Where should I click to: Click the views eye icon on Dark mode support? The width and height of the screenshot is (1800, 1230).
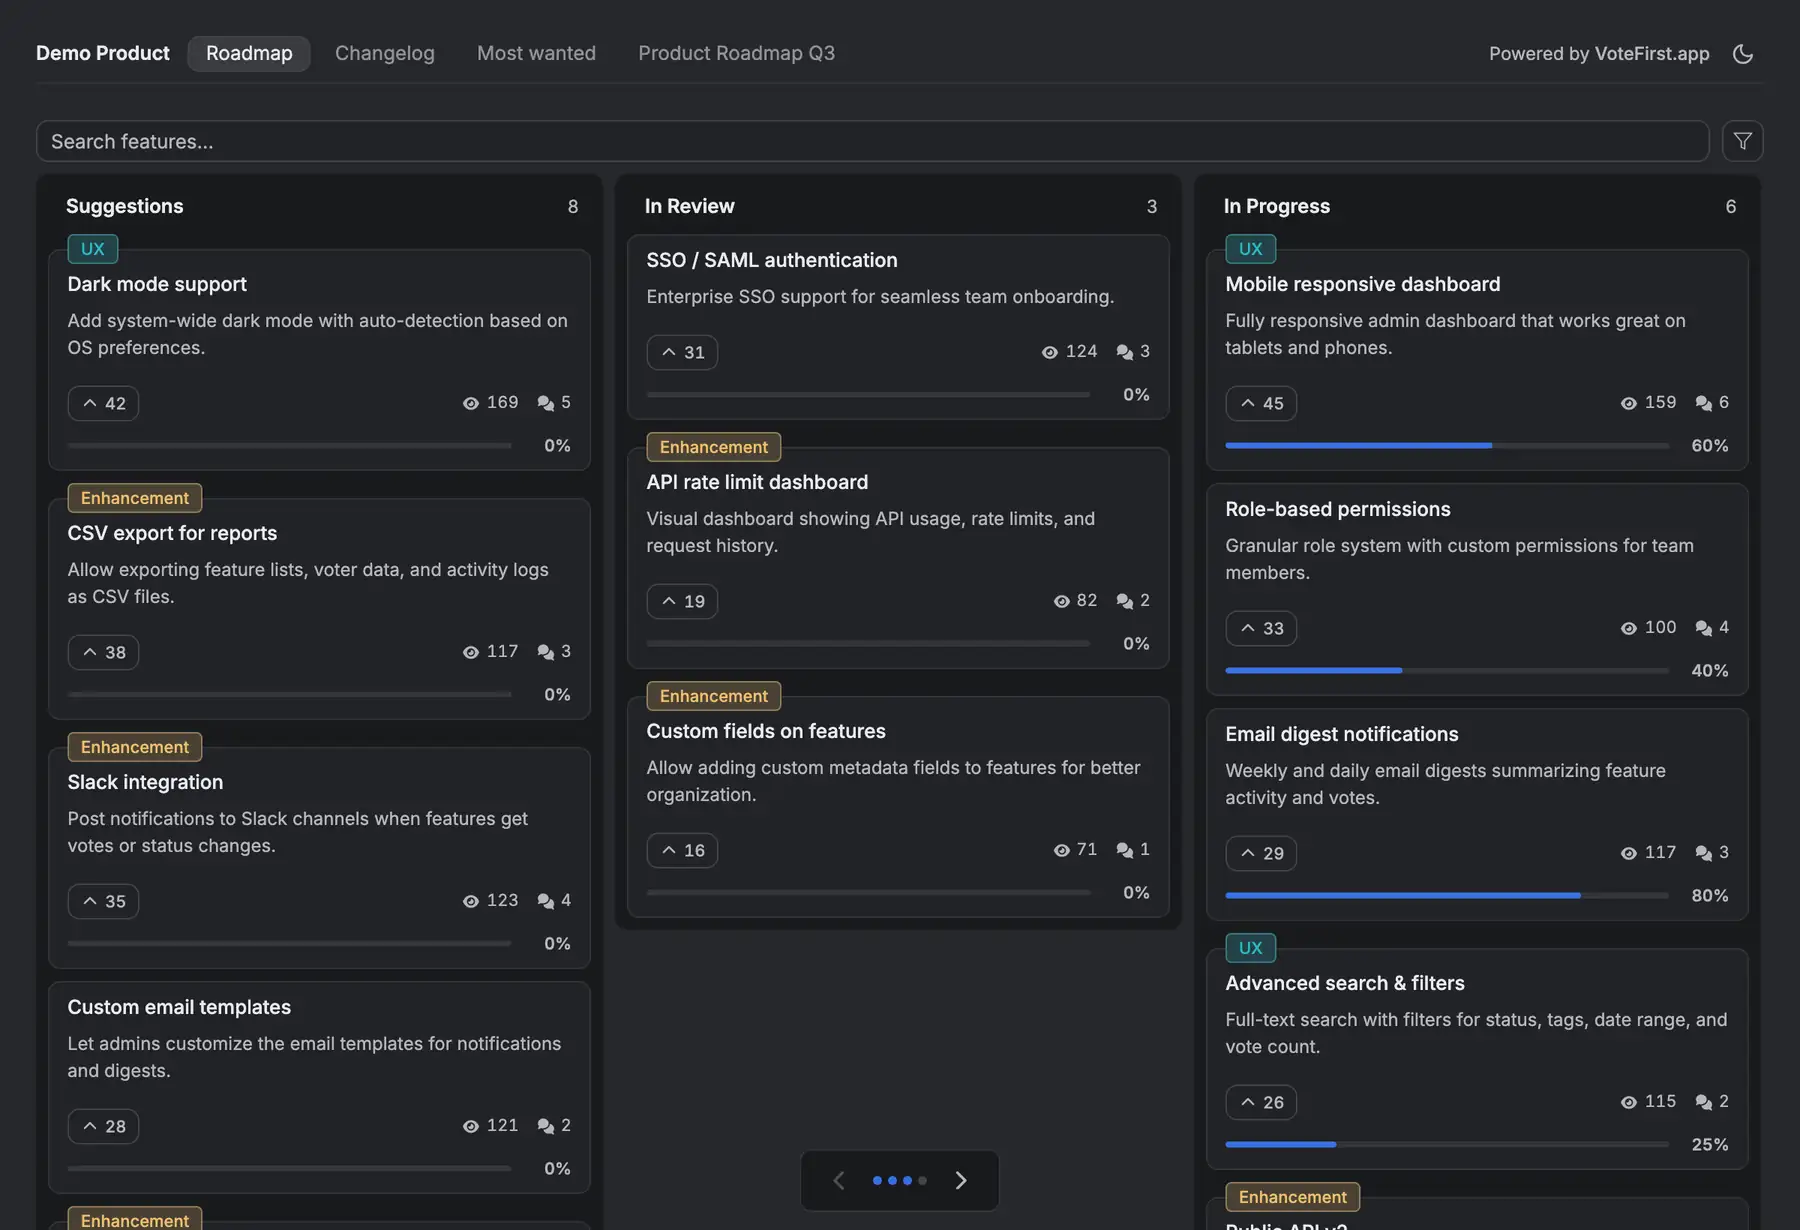471,403
